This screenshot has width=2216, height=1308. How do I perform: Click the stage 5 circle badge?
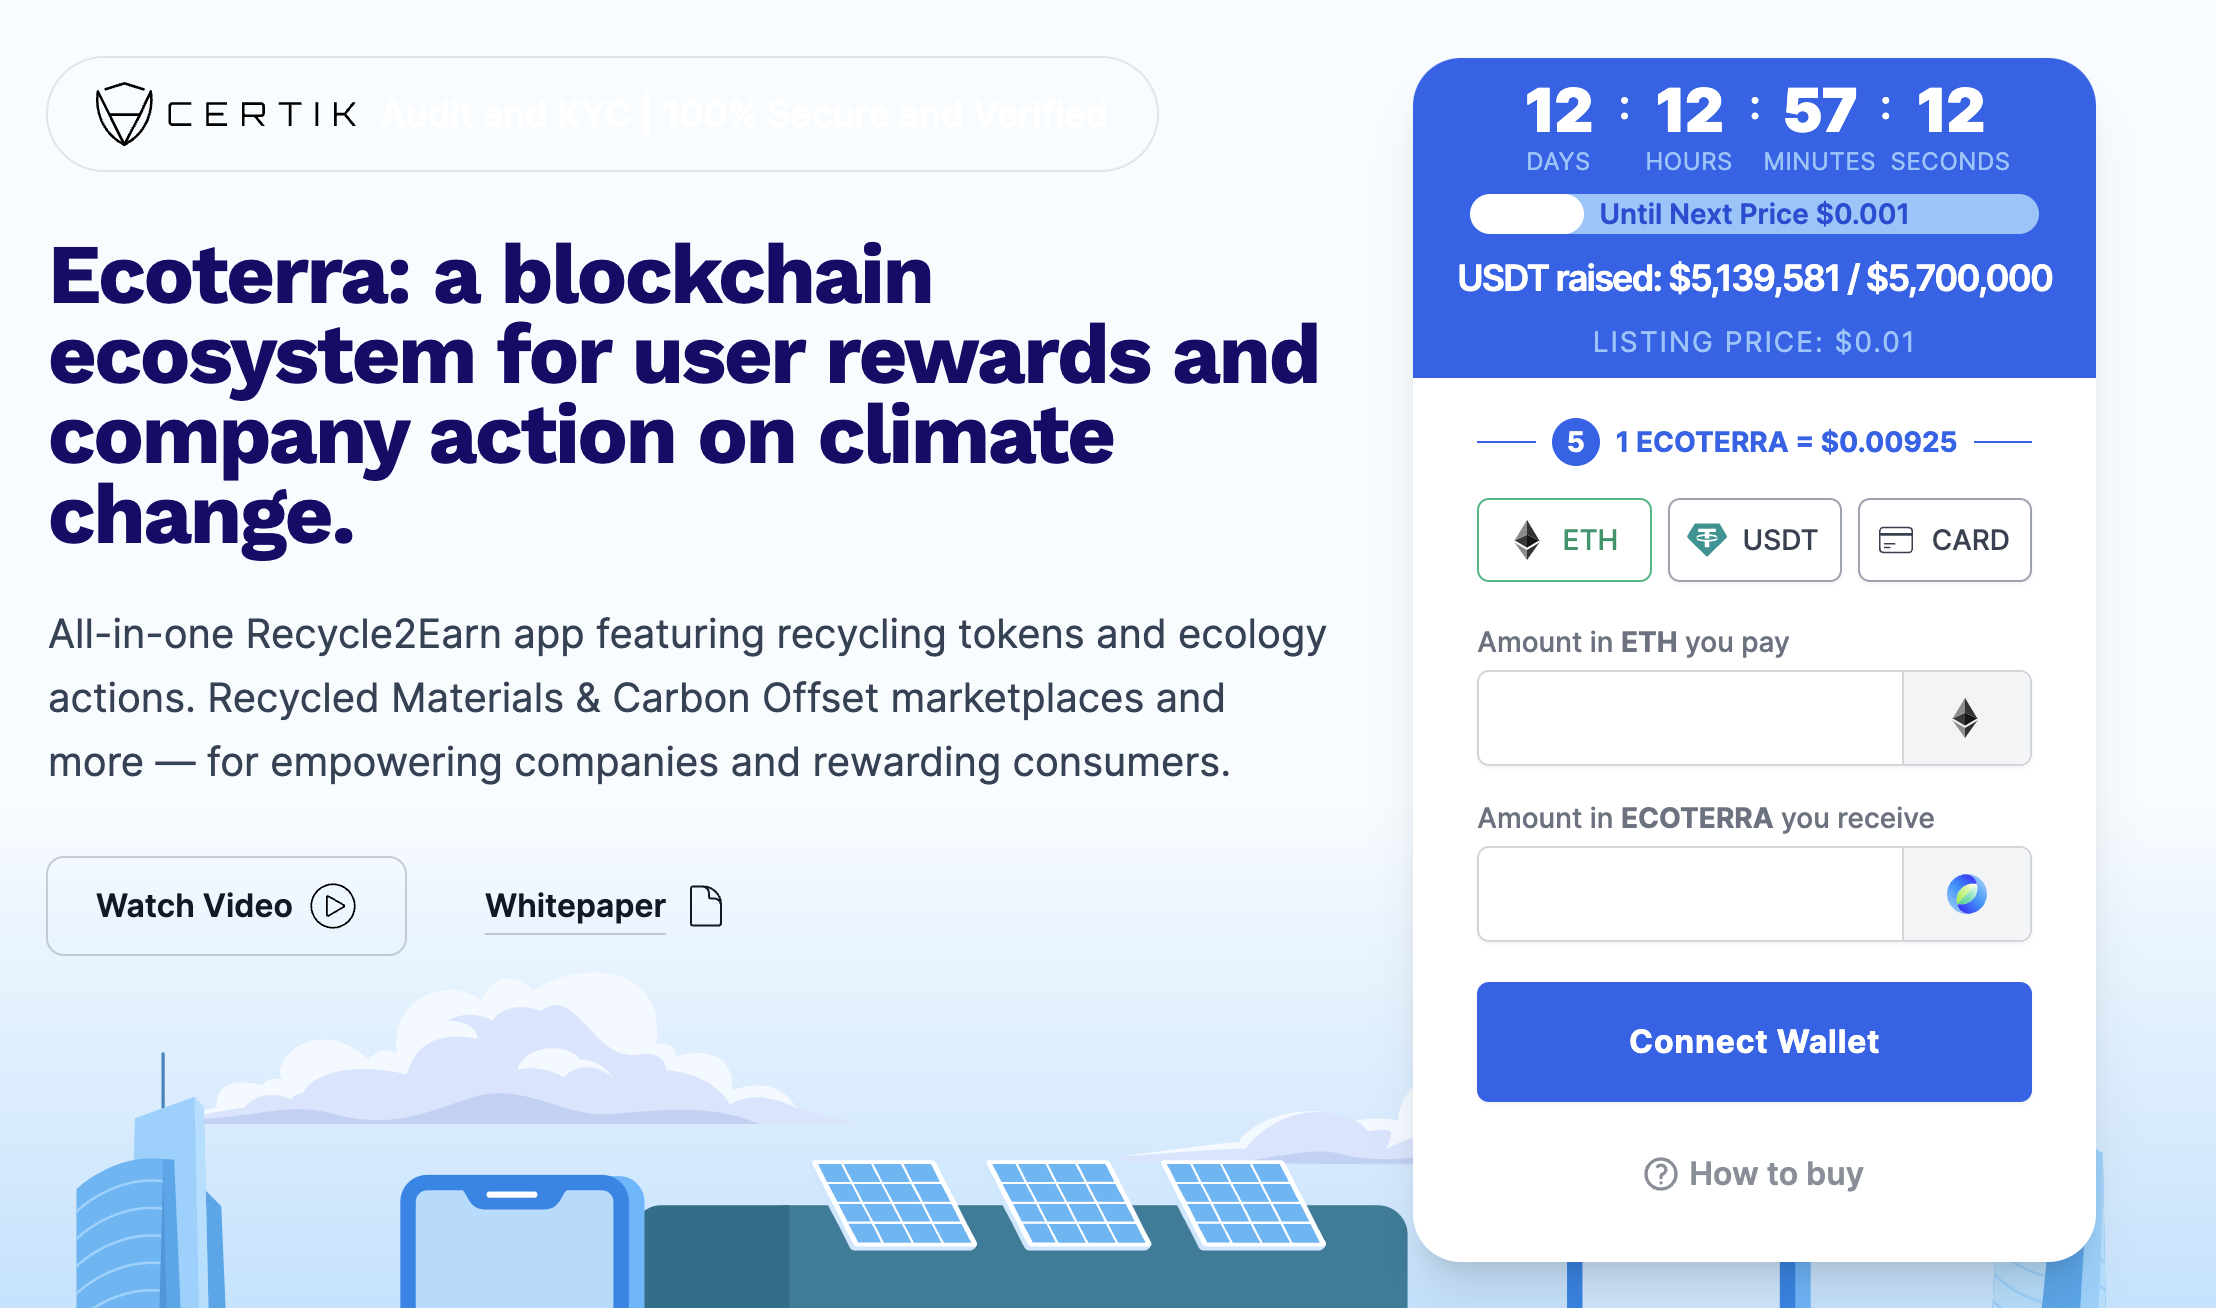[x=1576, y=442]
